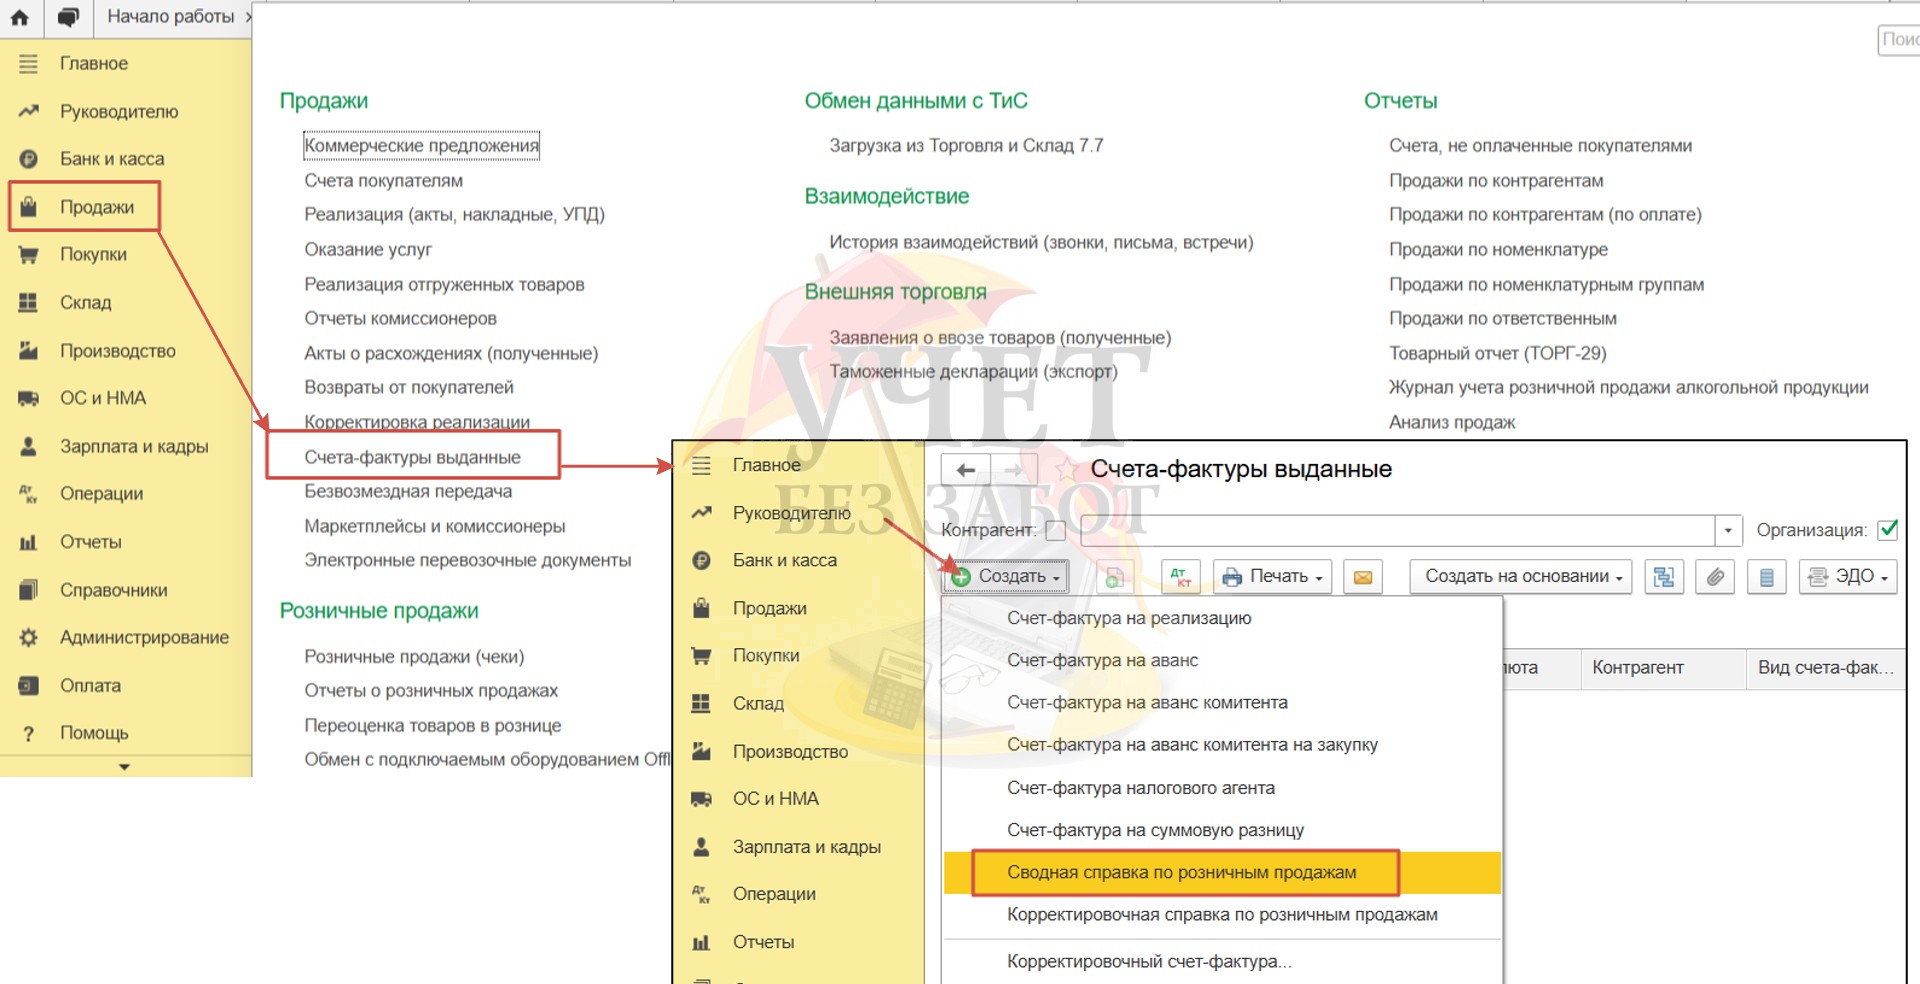1920x984 pixels.
Task: Click the paperclip attached files icon
Action: point(1715,577)
